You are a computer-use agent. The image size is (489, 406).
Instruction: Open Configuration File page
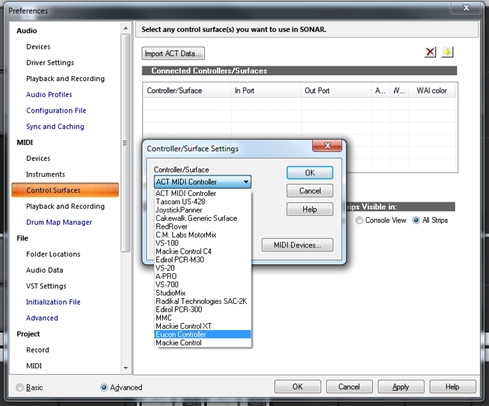coord(56,111)
